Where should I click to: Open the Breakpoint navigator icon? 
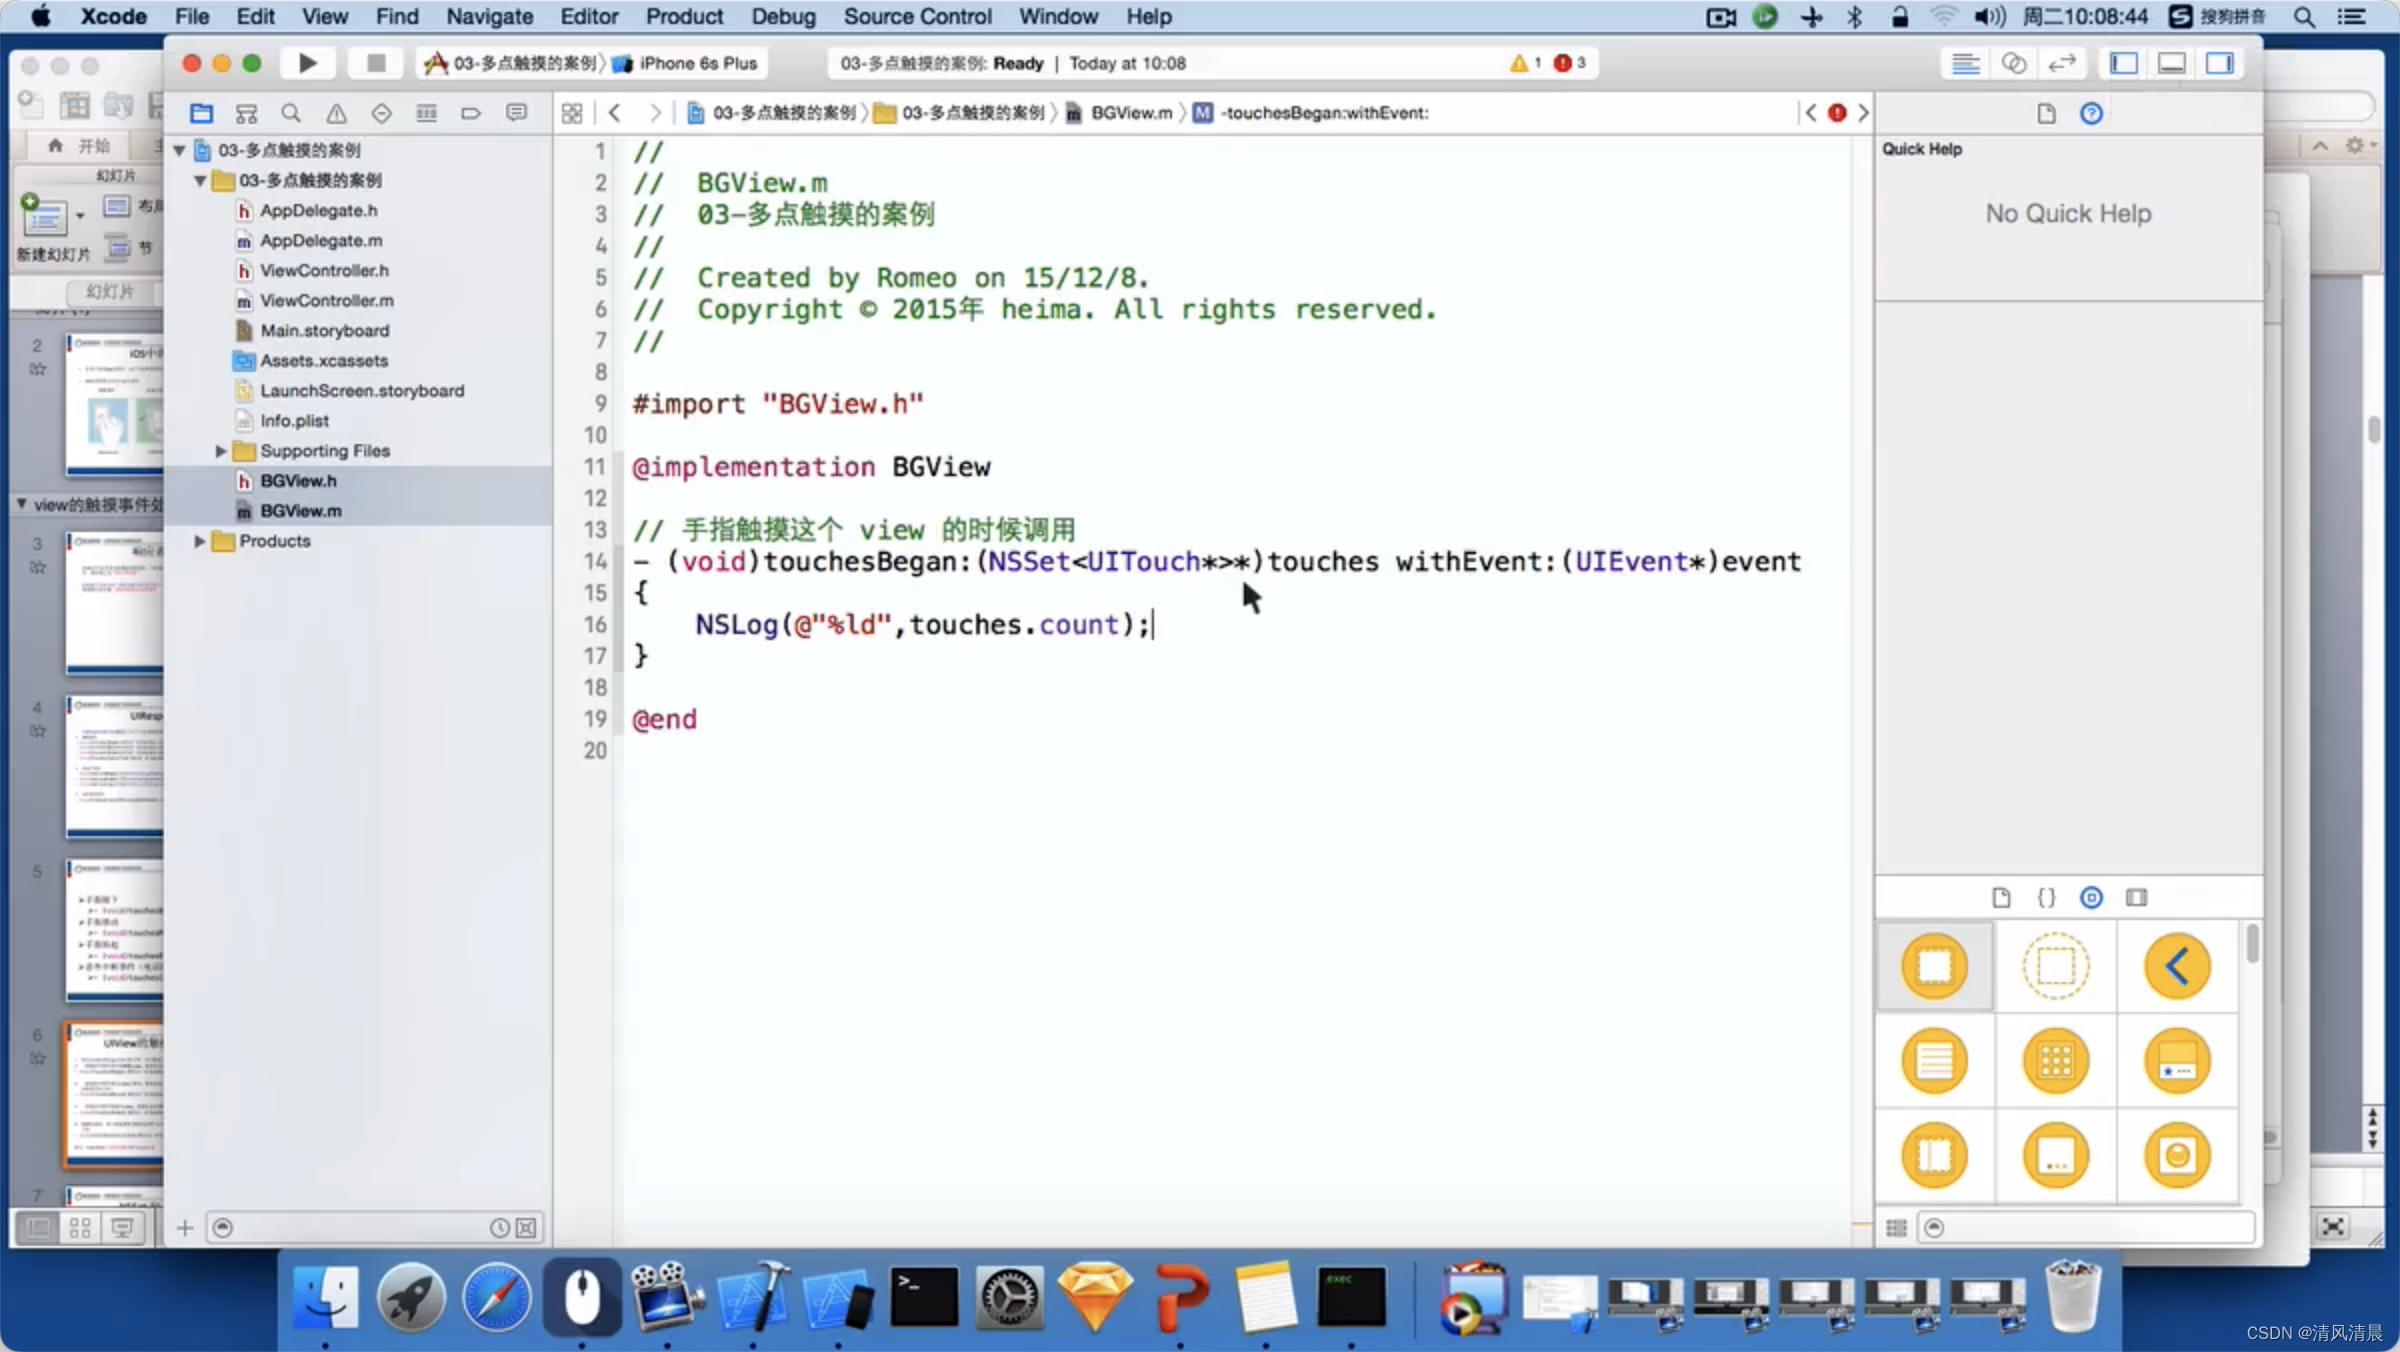[x=471, y=113]
